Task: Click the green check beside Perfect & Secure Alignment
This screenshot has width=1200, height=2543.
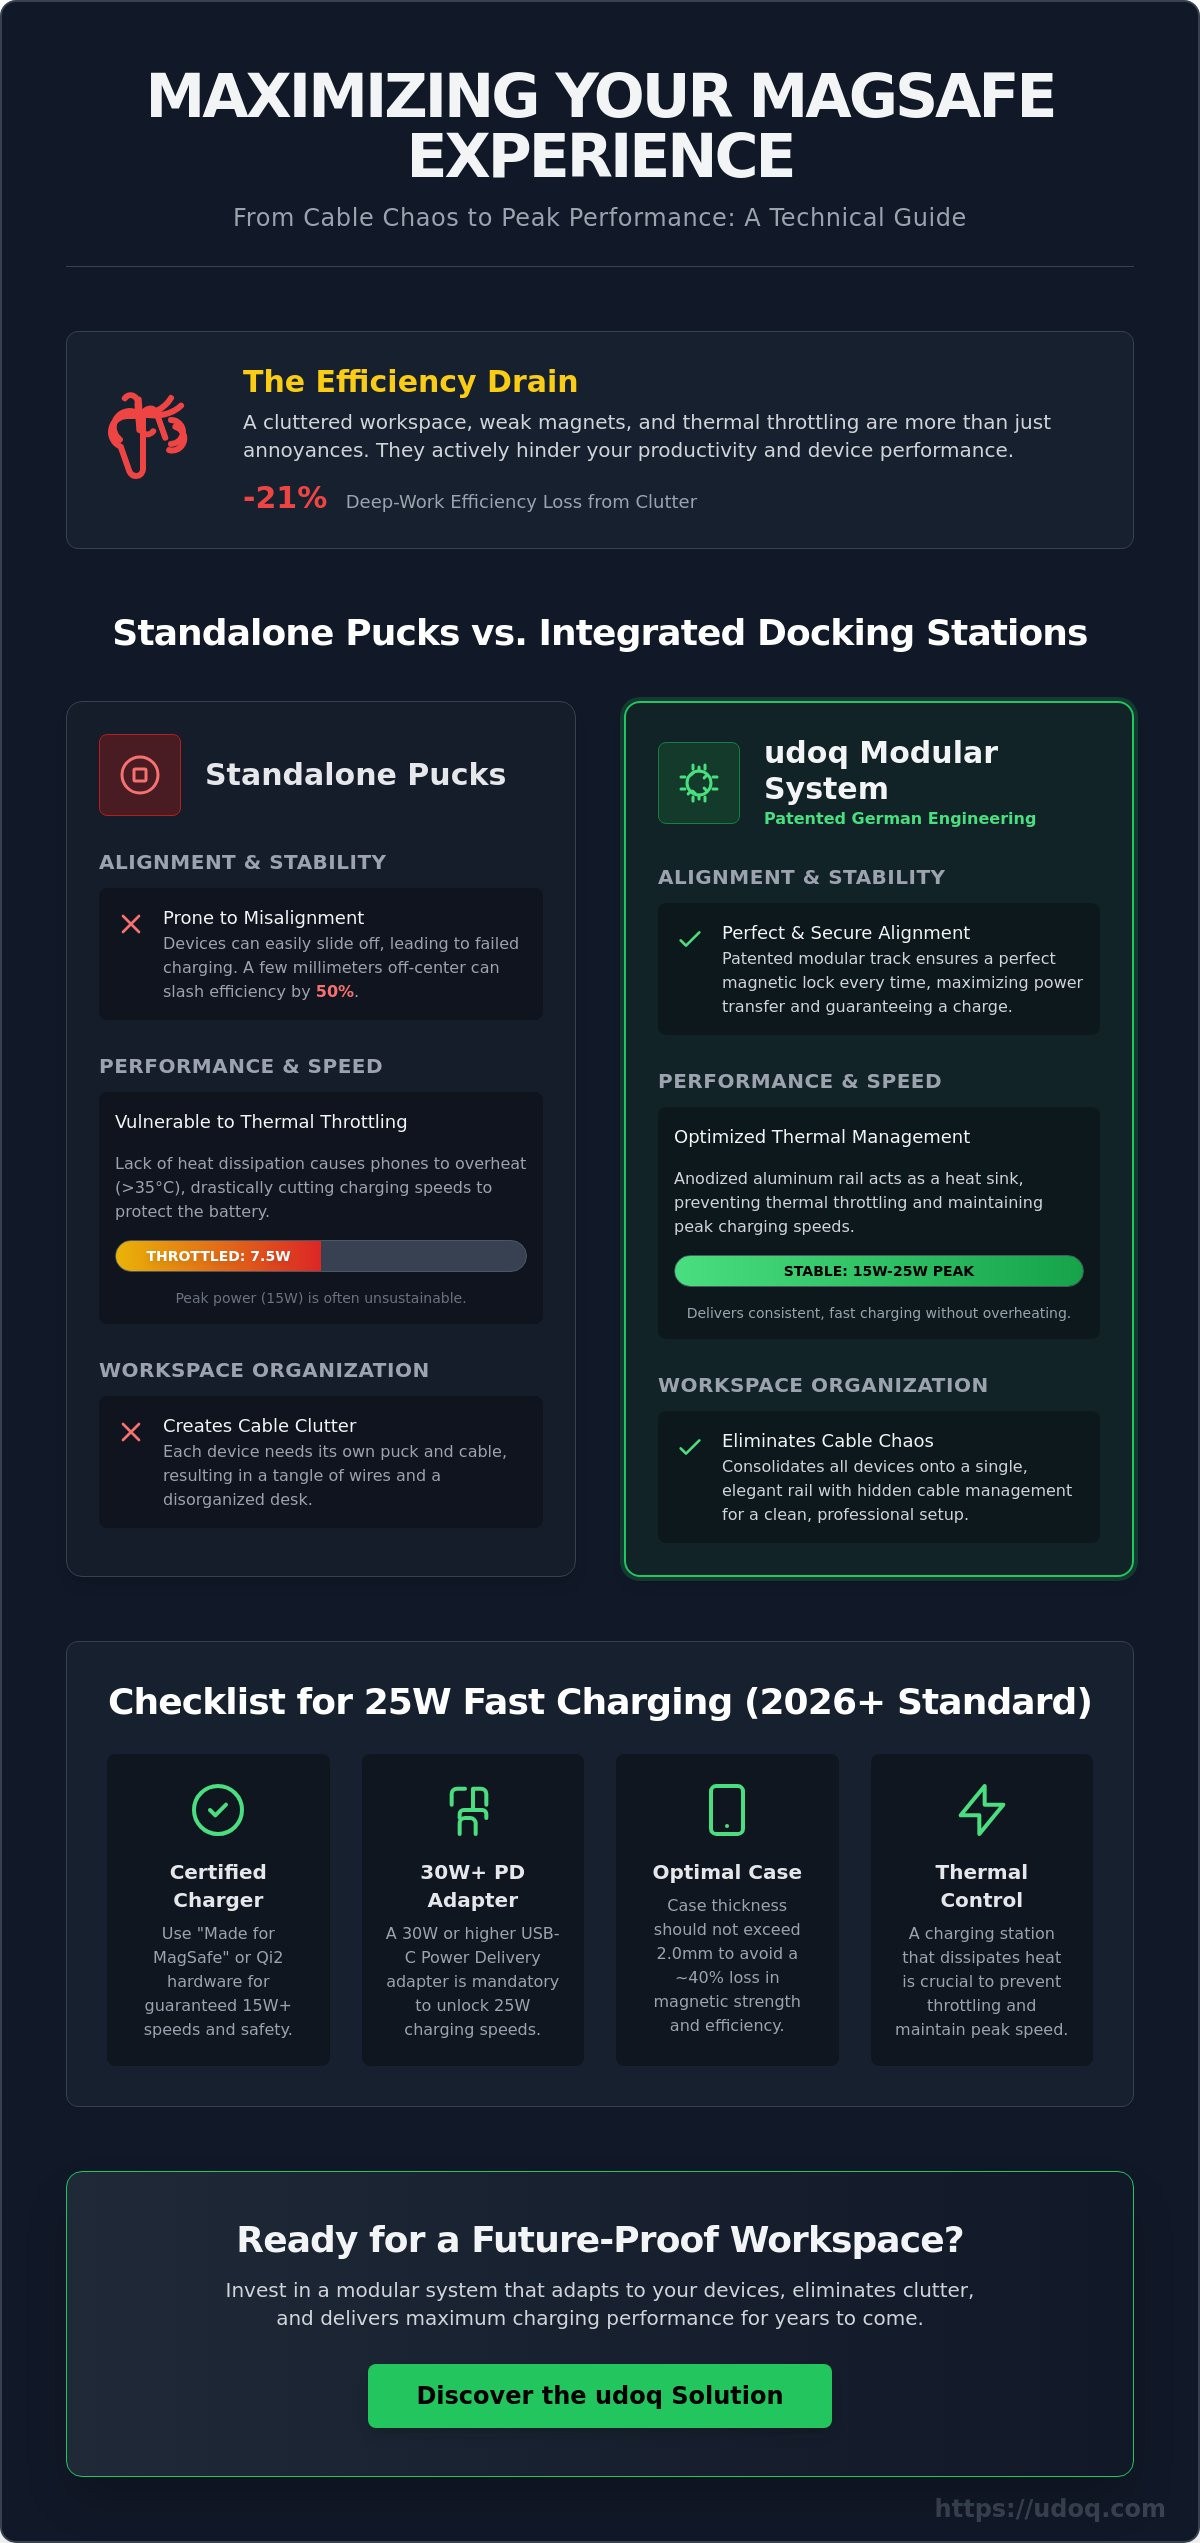Action: [x=690, y=939]
